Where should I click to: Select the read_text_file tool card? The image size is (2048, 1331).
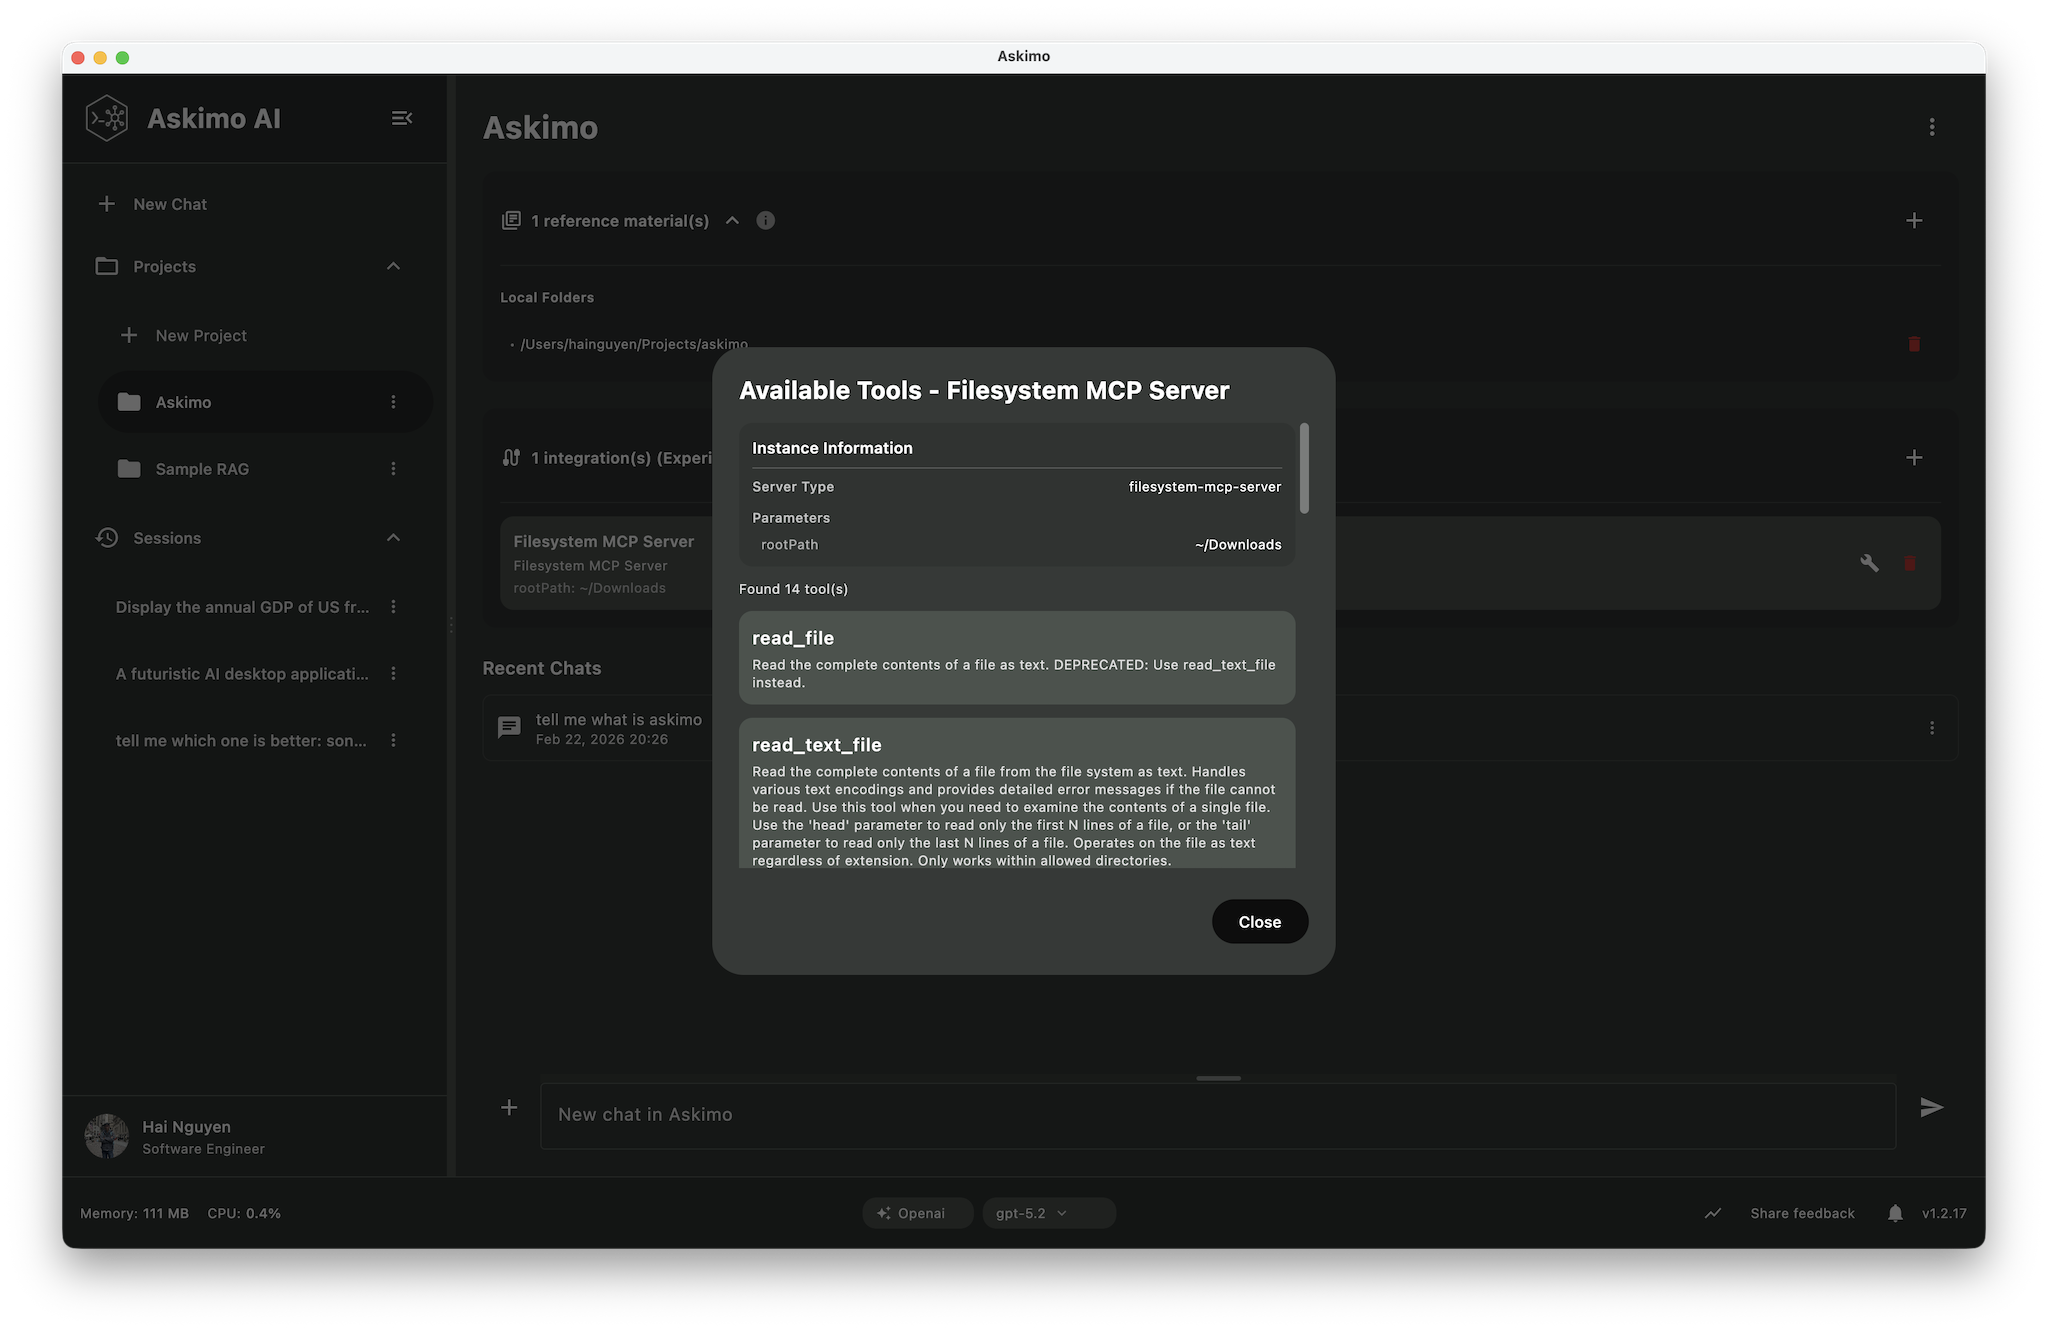(x=1017, y=793)
